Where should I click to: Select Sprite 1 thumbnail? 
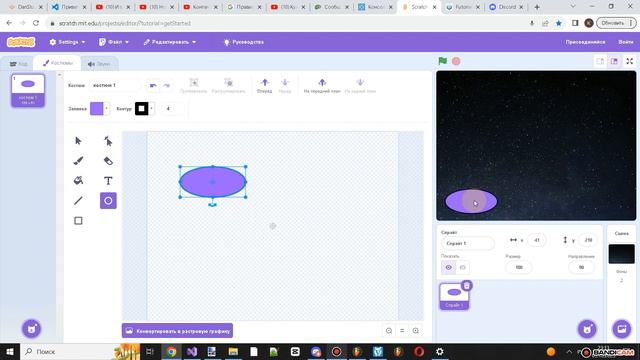tap(454, 296)
